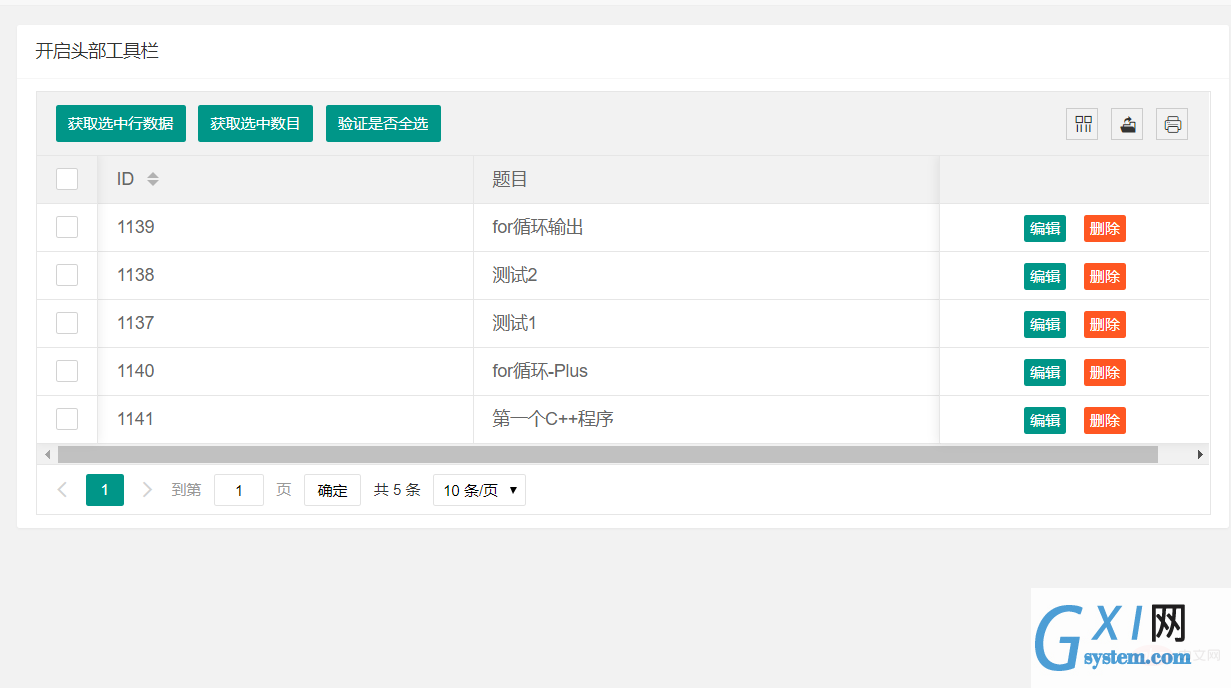The height and width of the screenshot is (688, 1231).
Task: Click the 共 5 条 total count text
Action: (397, 490)
